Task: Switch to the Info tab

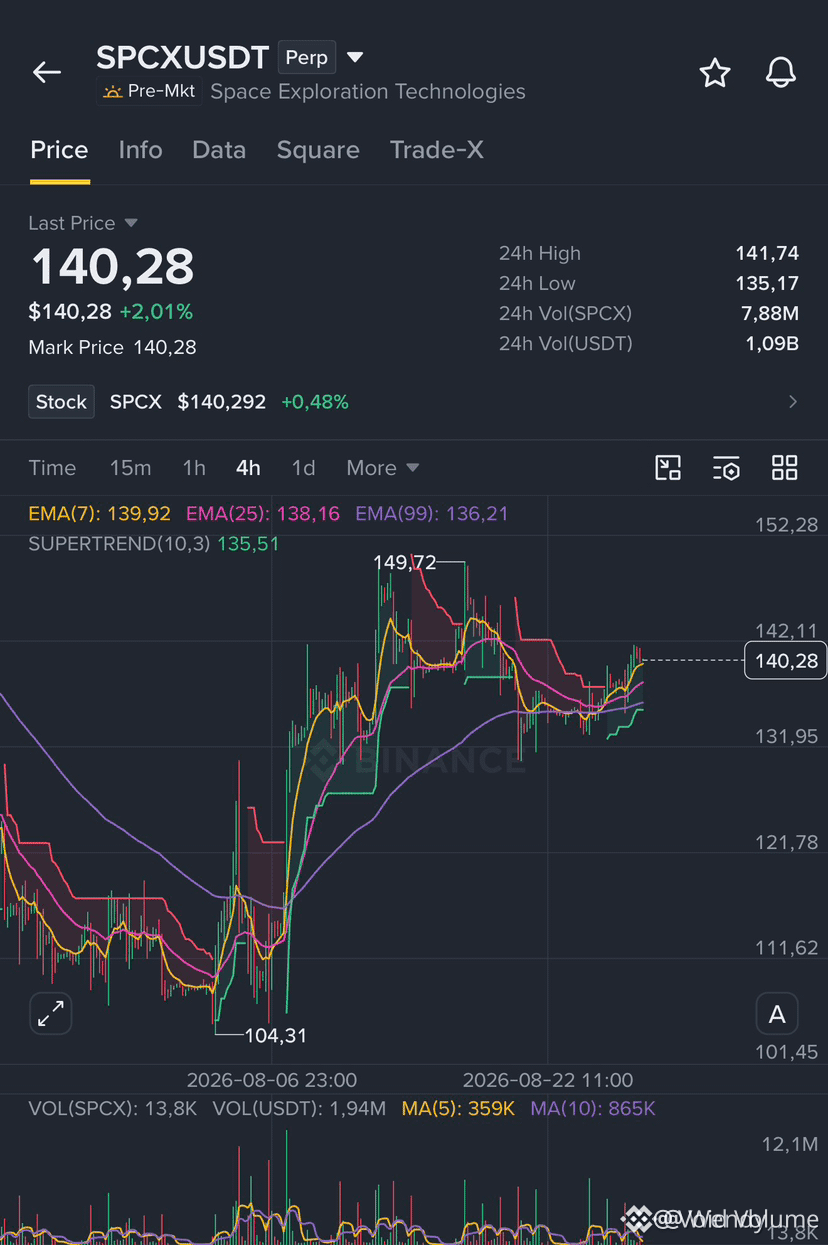Action: pyautogui.click(x=140, y=150)
